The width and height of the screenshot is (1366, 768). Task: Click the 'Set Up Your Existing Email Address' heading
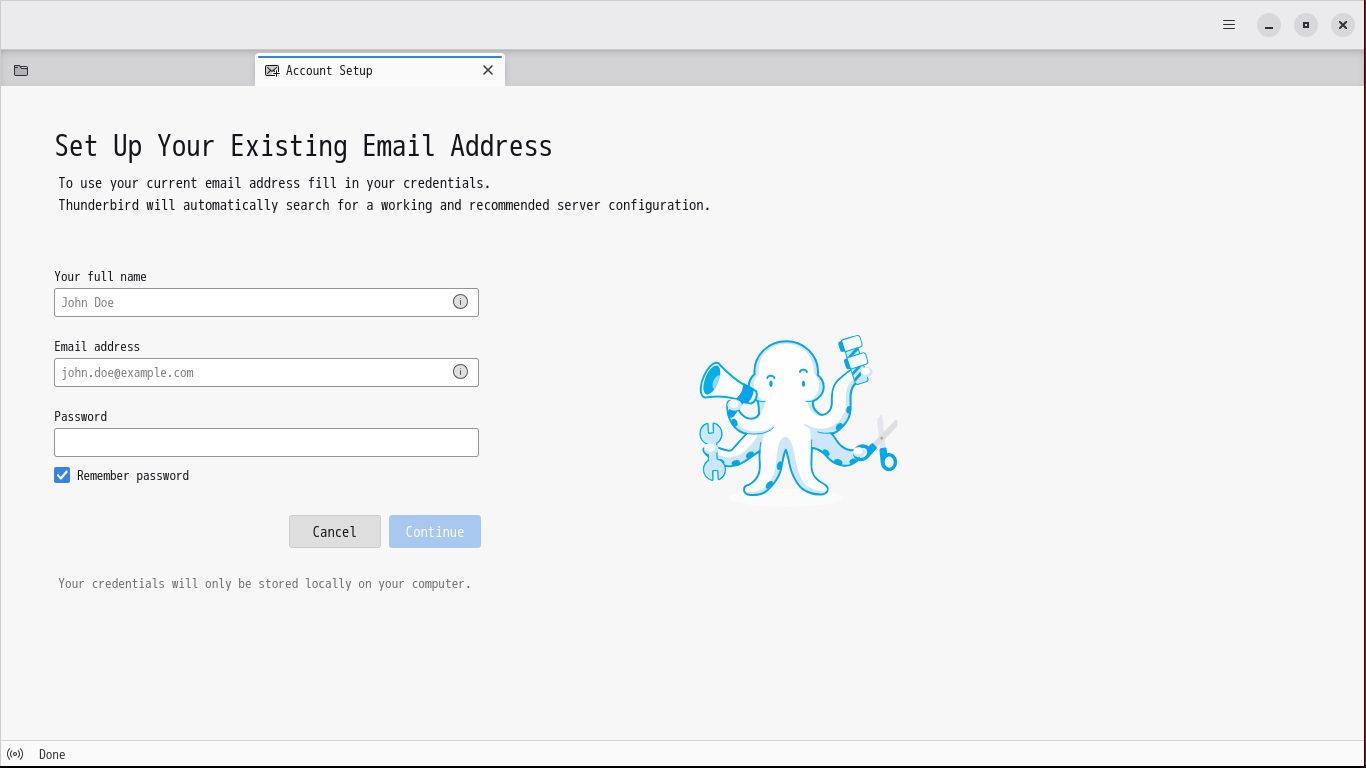pos(304,146)
